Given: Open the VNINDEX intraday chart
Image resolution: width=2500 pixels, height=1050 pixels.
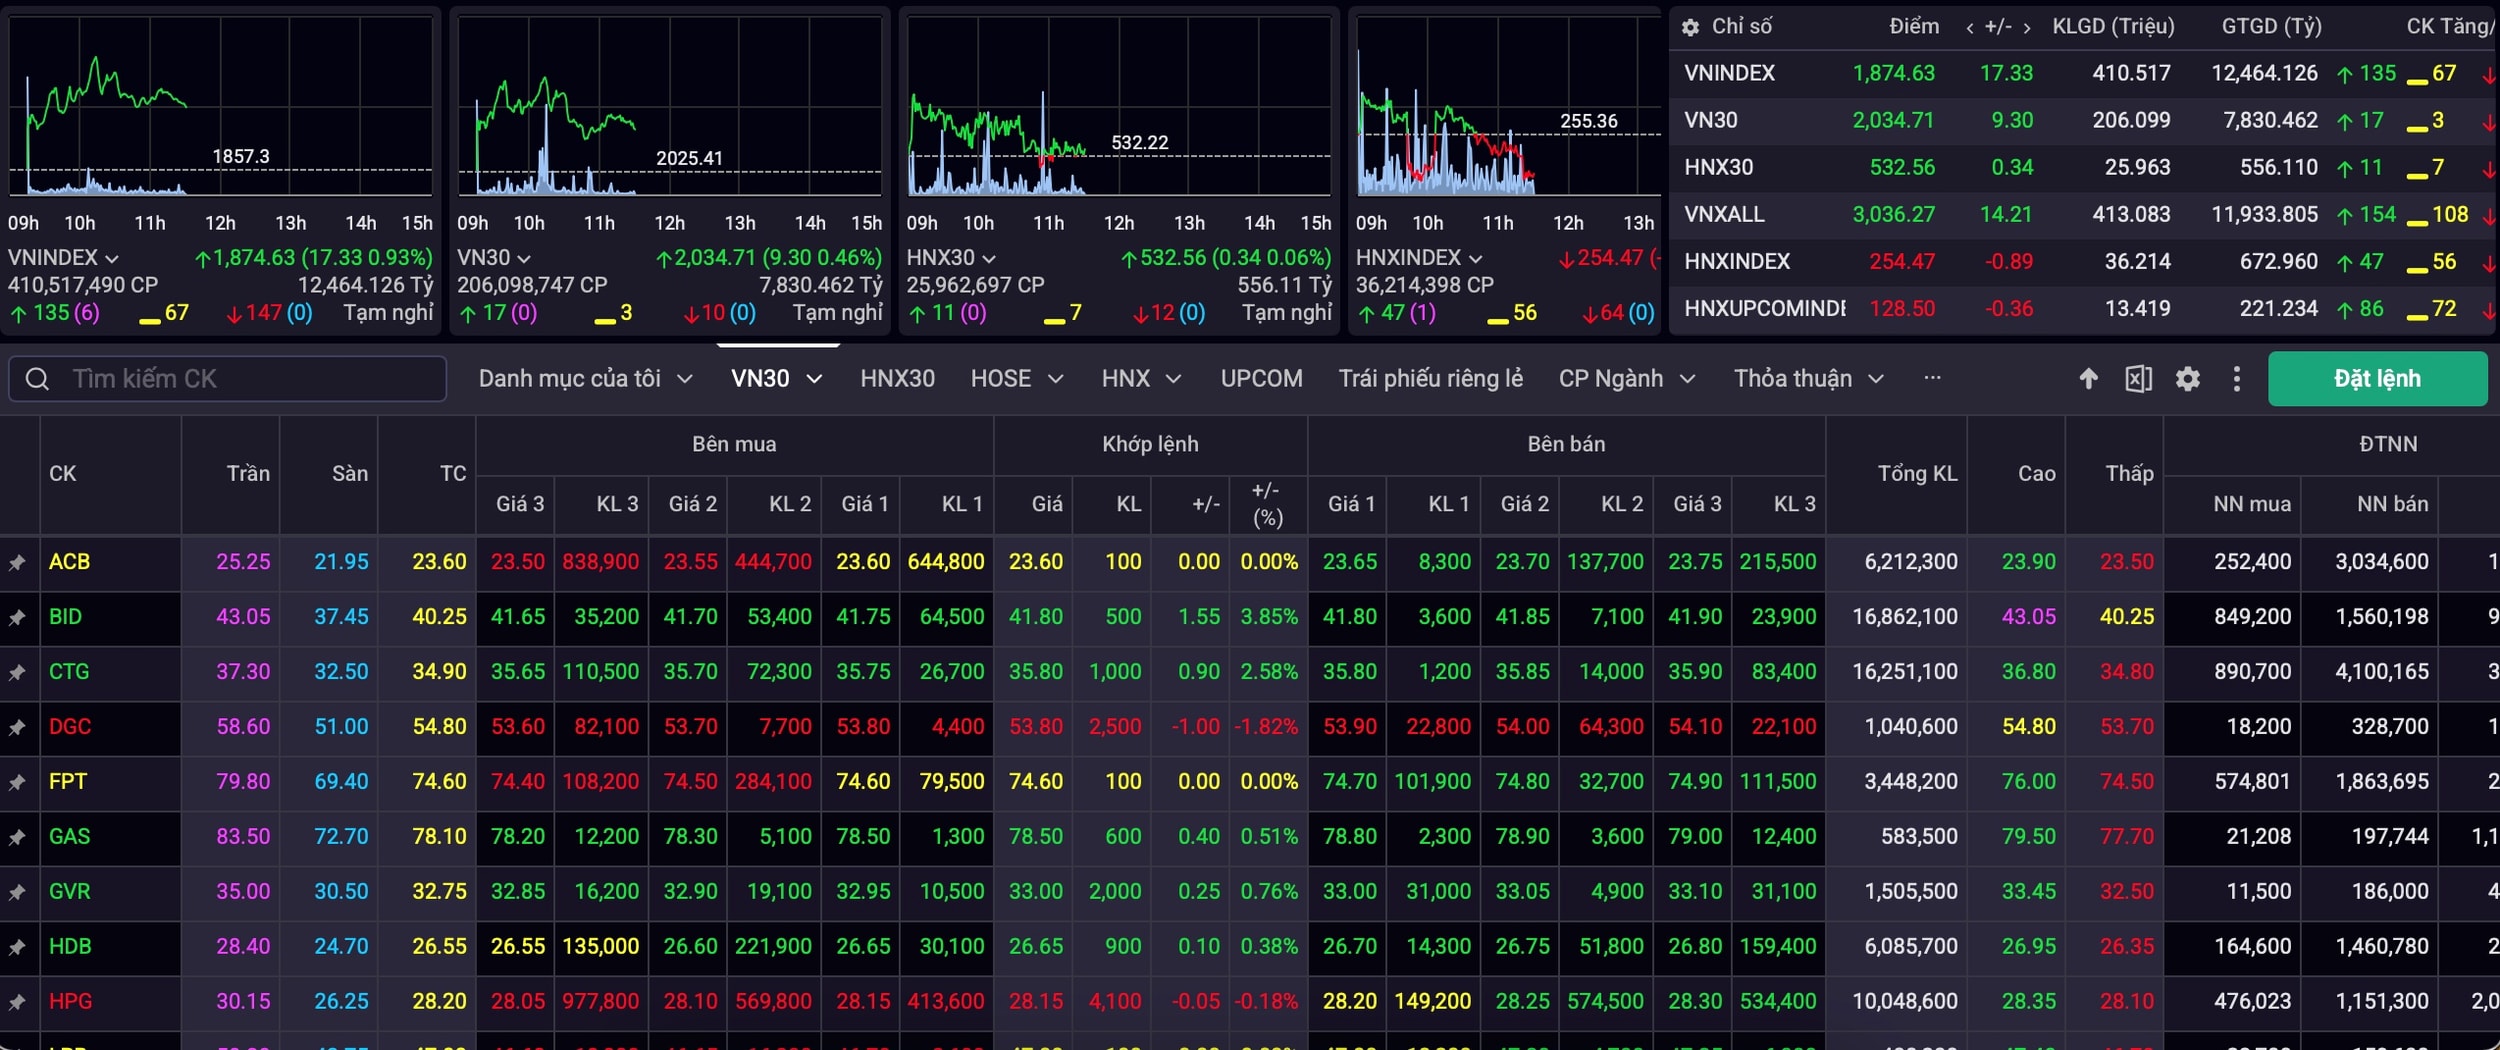Looking at the screenshot, I should tap(221, 106).
